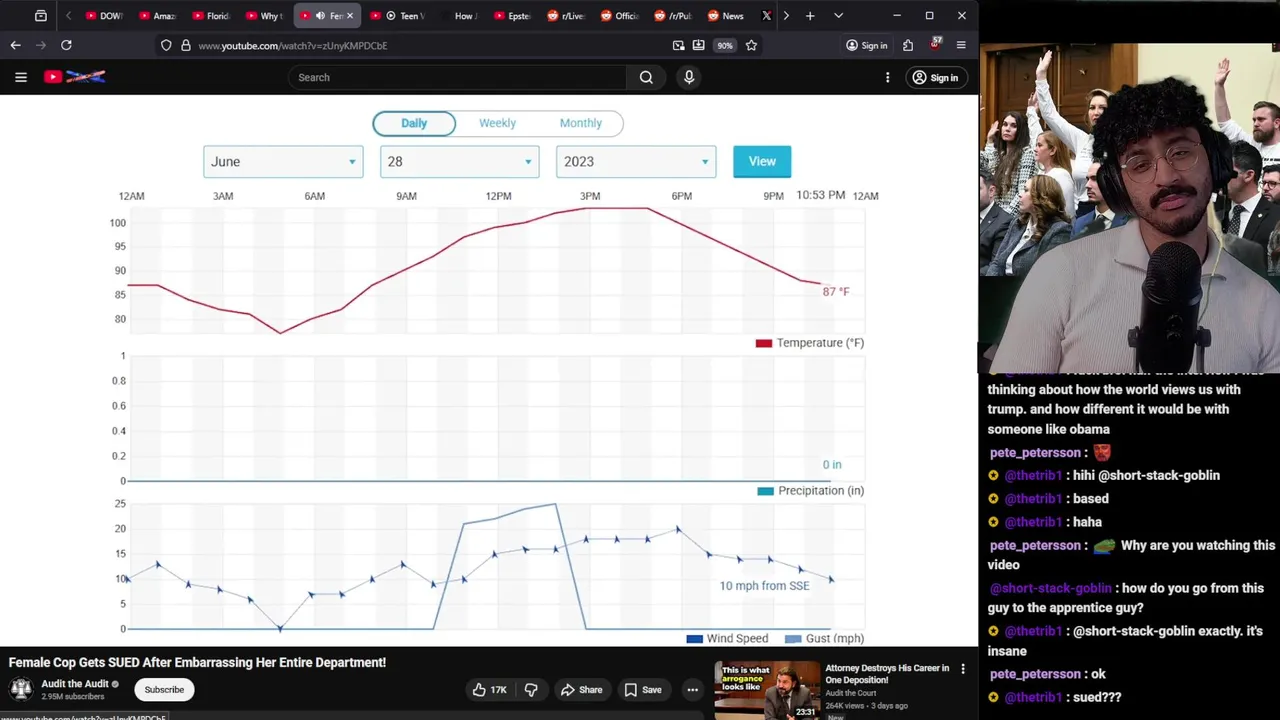Select the Monthly view toggle

pos(581,123)
